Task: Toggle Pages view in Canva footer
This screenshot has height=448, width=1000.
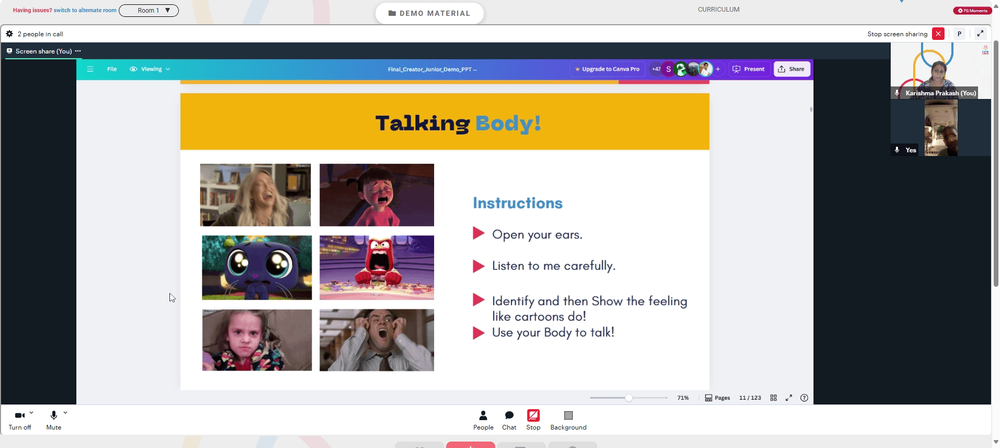Action: 717,398
